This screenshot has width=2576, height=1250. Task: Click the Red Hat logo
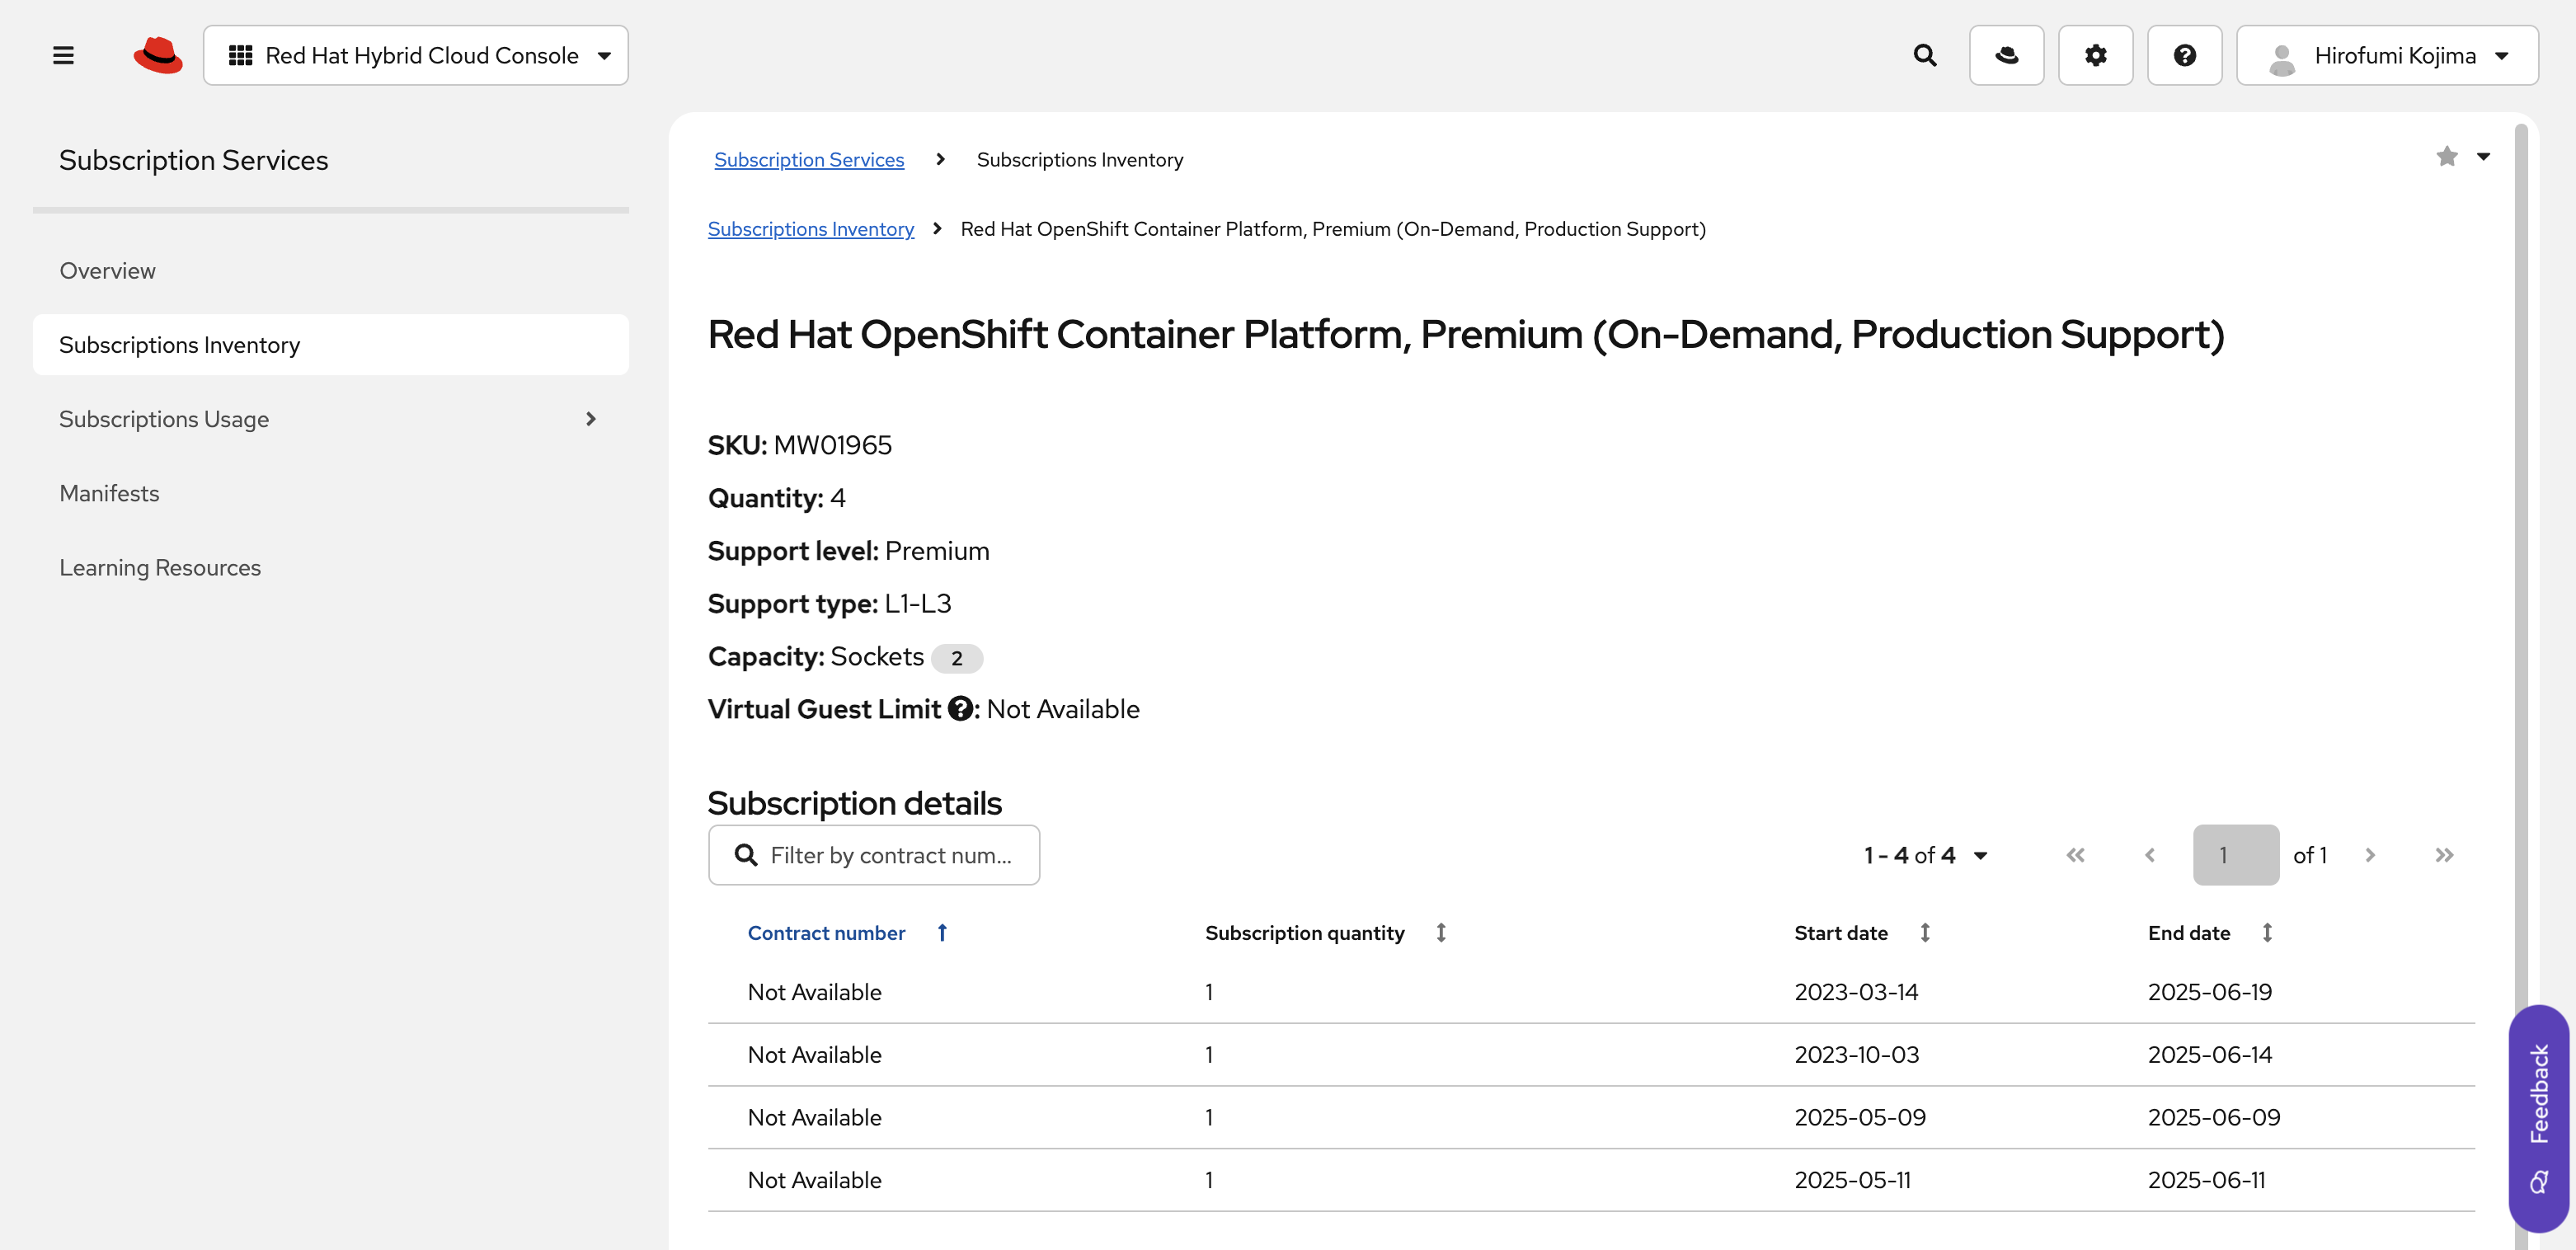(x=158, y=55)
